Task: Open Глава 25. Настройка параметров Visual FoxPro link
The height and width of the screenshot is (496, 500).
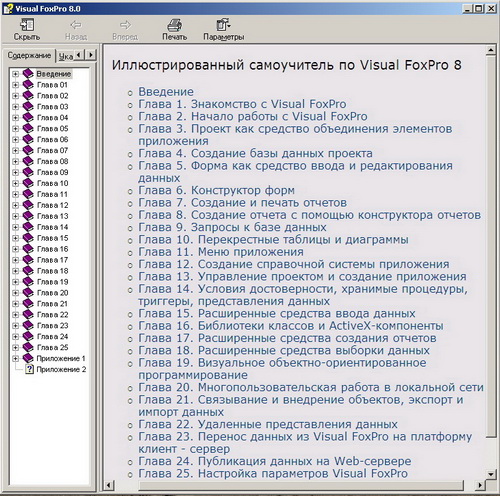Action: tap(273, 473)
